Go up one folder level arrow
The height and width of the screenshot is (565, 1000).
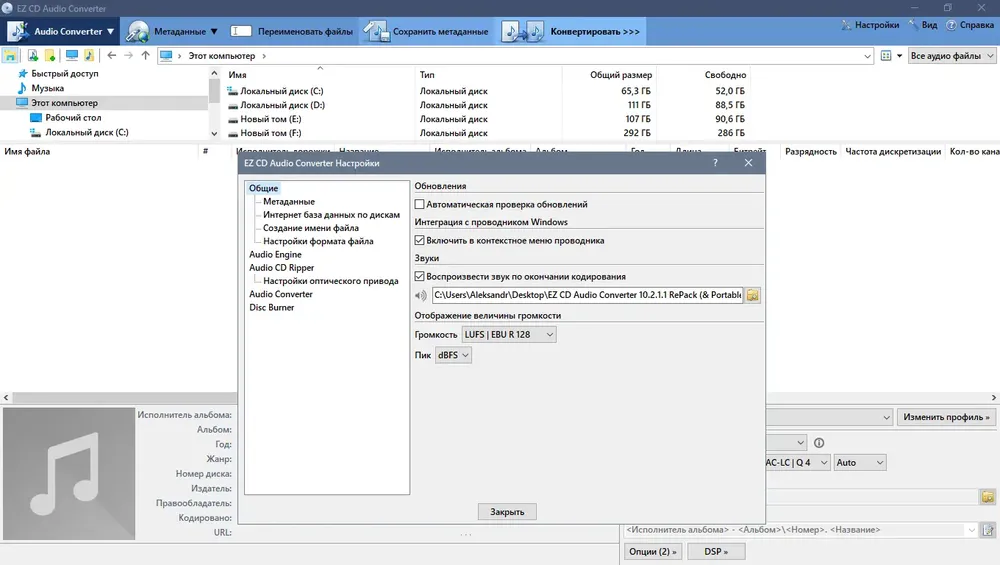(145, 55)
